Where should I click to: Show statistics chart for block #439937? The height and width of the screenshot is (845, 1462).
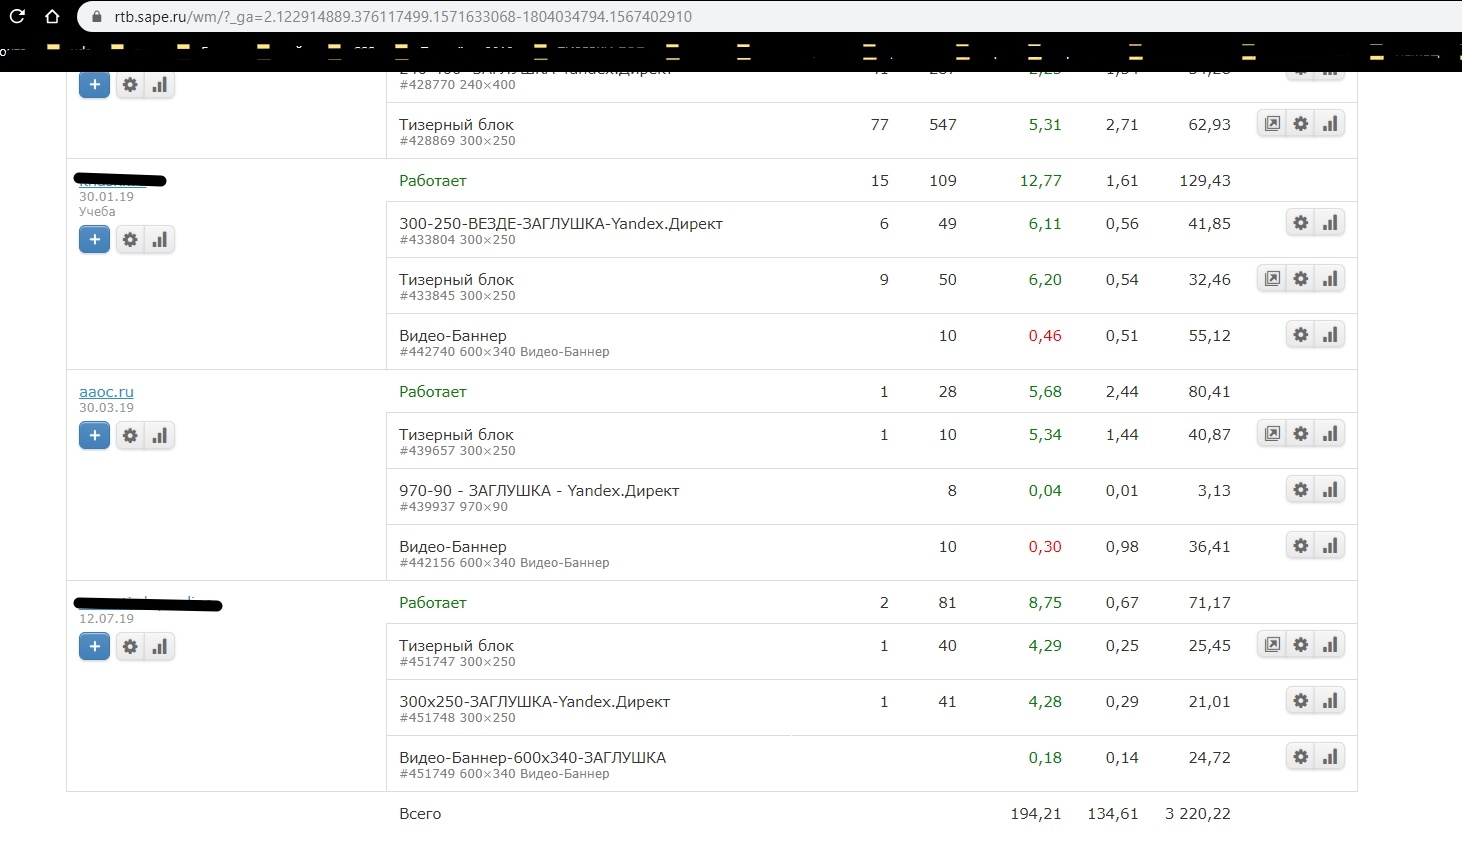[1330, 490]
